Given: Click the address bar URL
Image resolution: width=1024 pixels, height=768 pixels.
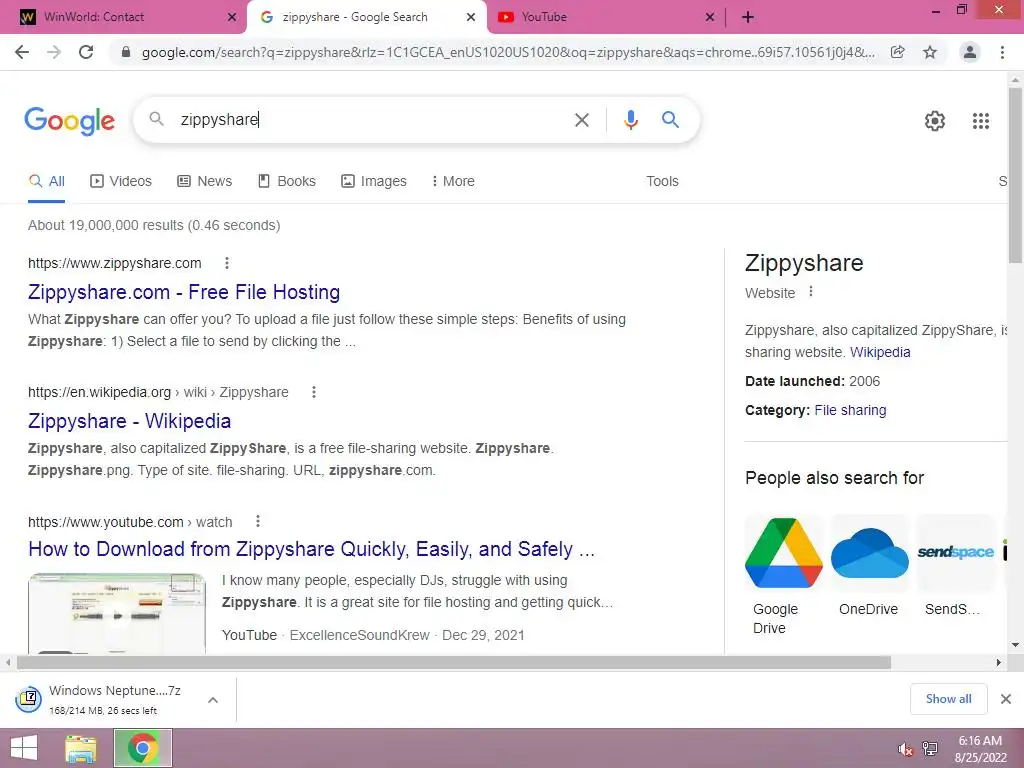Looking at the screenshot, I should [508, 52].
